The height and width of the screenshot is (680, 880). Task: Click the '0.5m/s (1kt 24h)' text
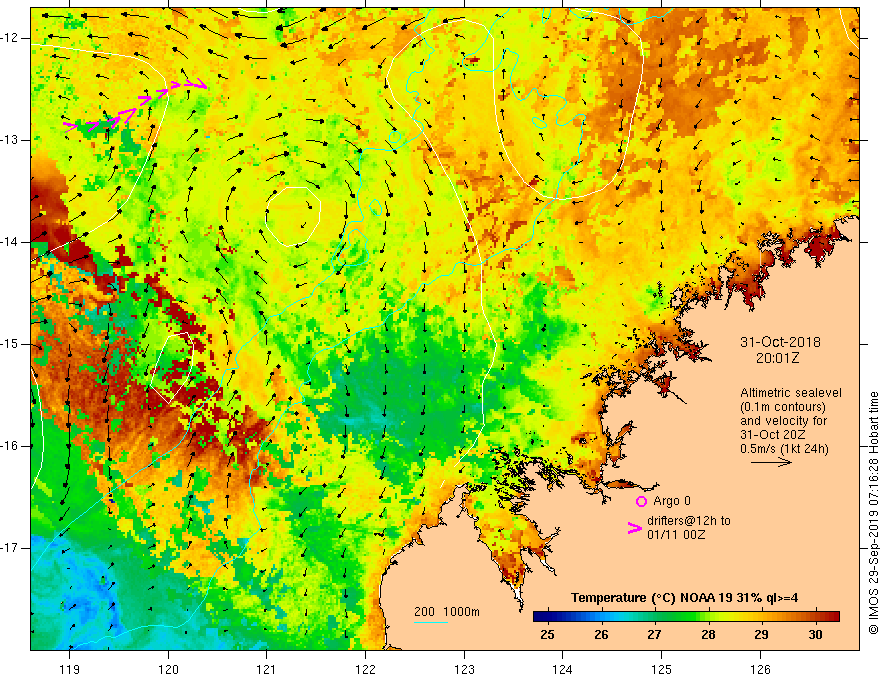click(x=784, y=449)
